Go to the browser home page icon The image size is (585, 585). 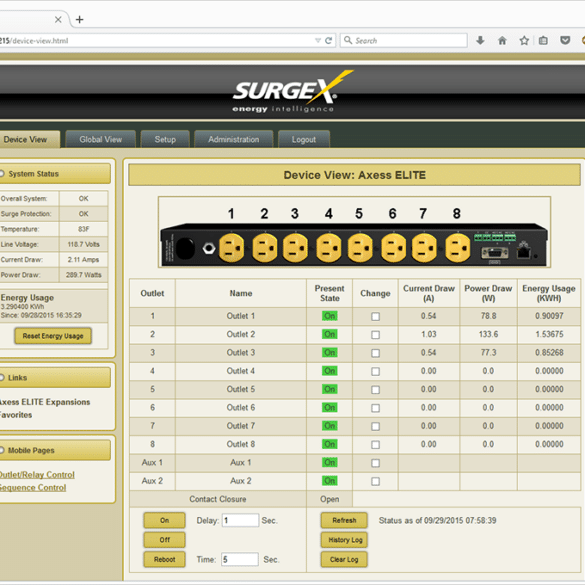502,40
